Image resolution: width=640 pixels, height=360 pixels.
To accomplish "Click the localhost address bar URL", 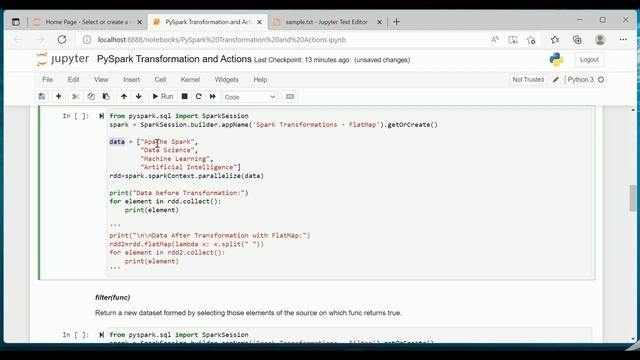I will [x=222, y=40].
